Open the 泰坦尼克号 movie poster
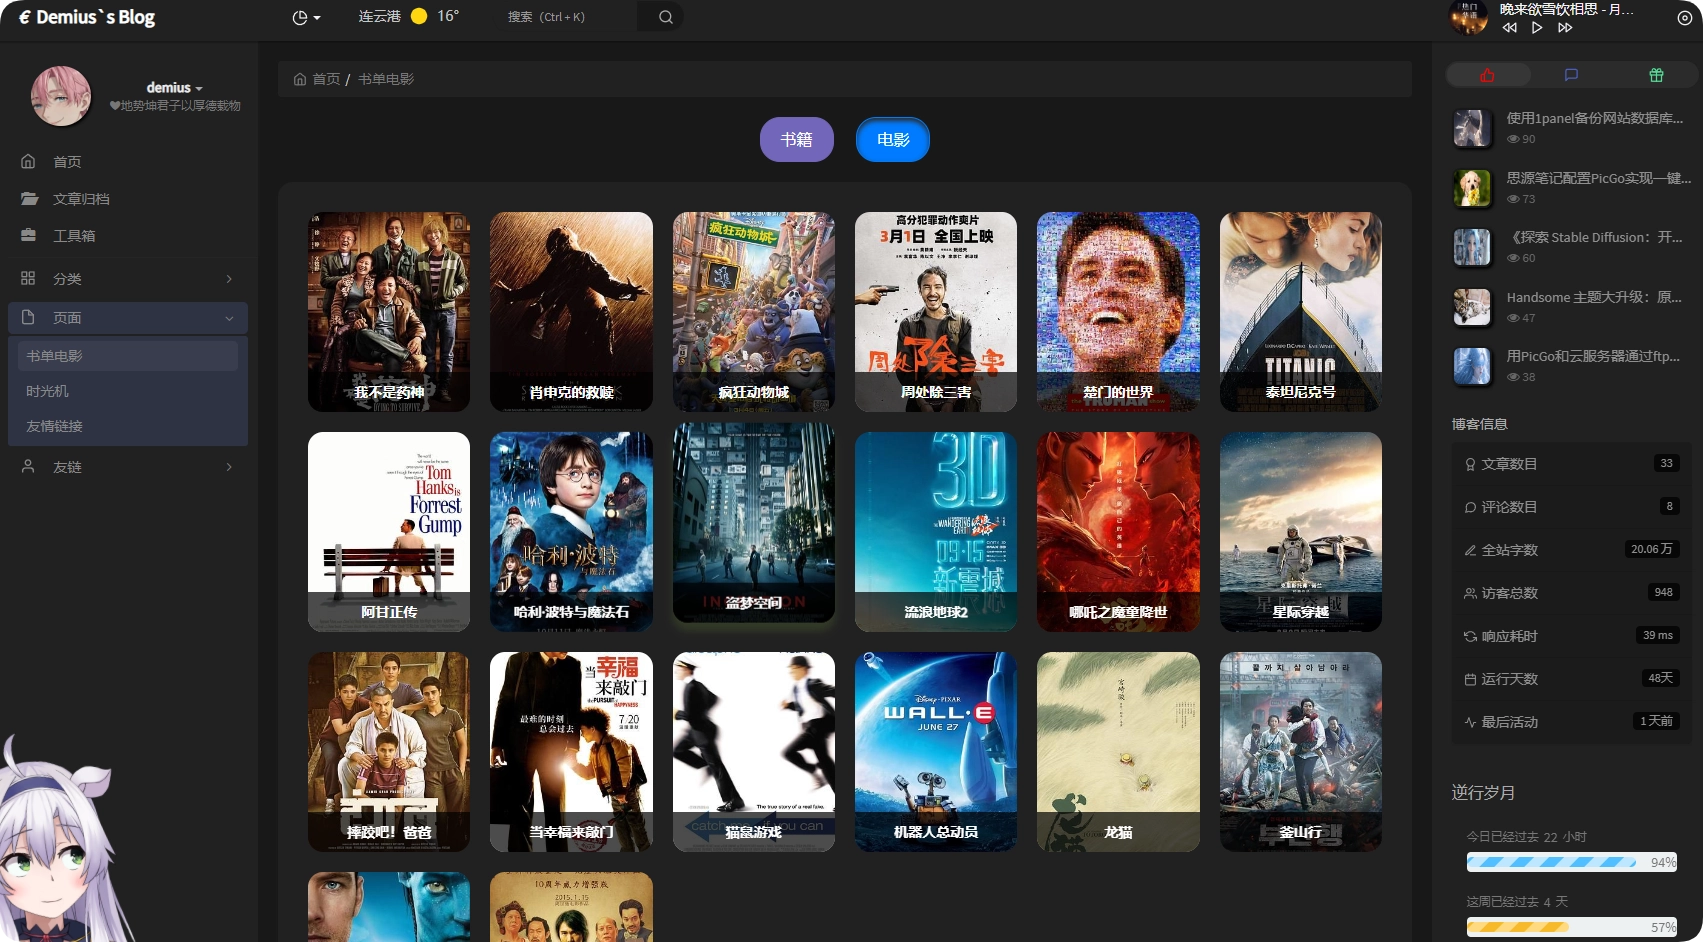This screenshot has width=1703, height=942. (x=1300, y=311)
